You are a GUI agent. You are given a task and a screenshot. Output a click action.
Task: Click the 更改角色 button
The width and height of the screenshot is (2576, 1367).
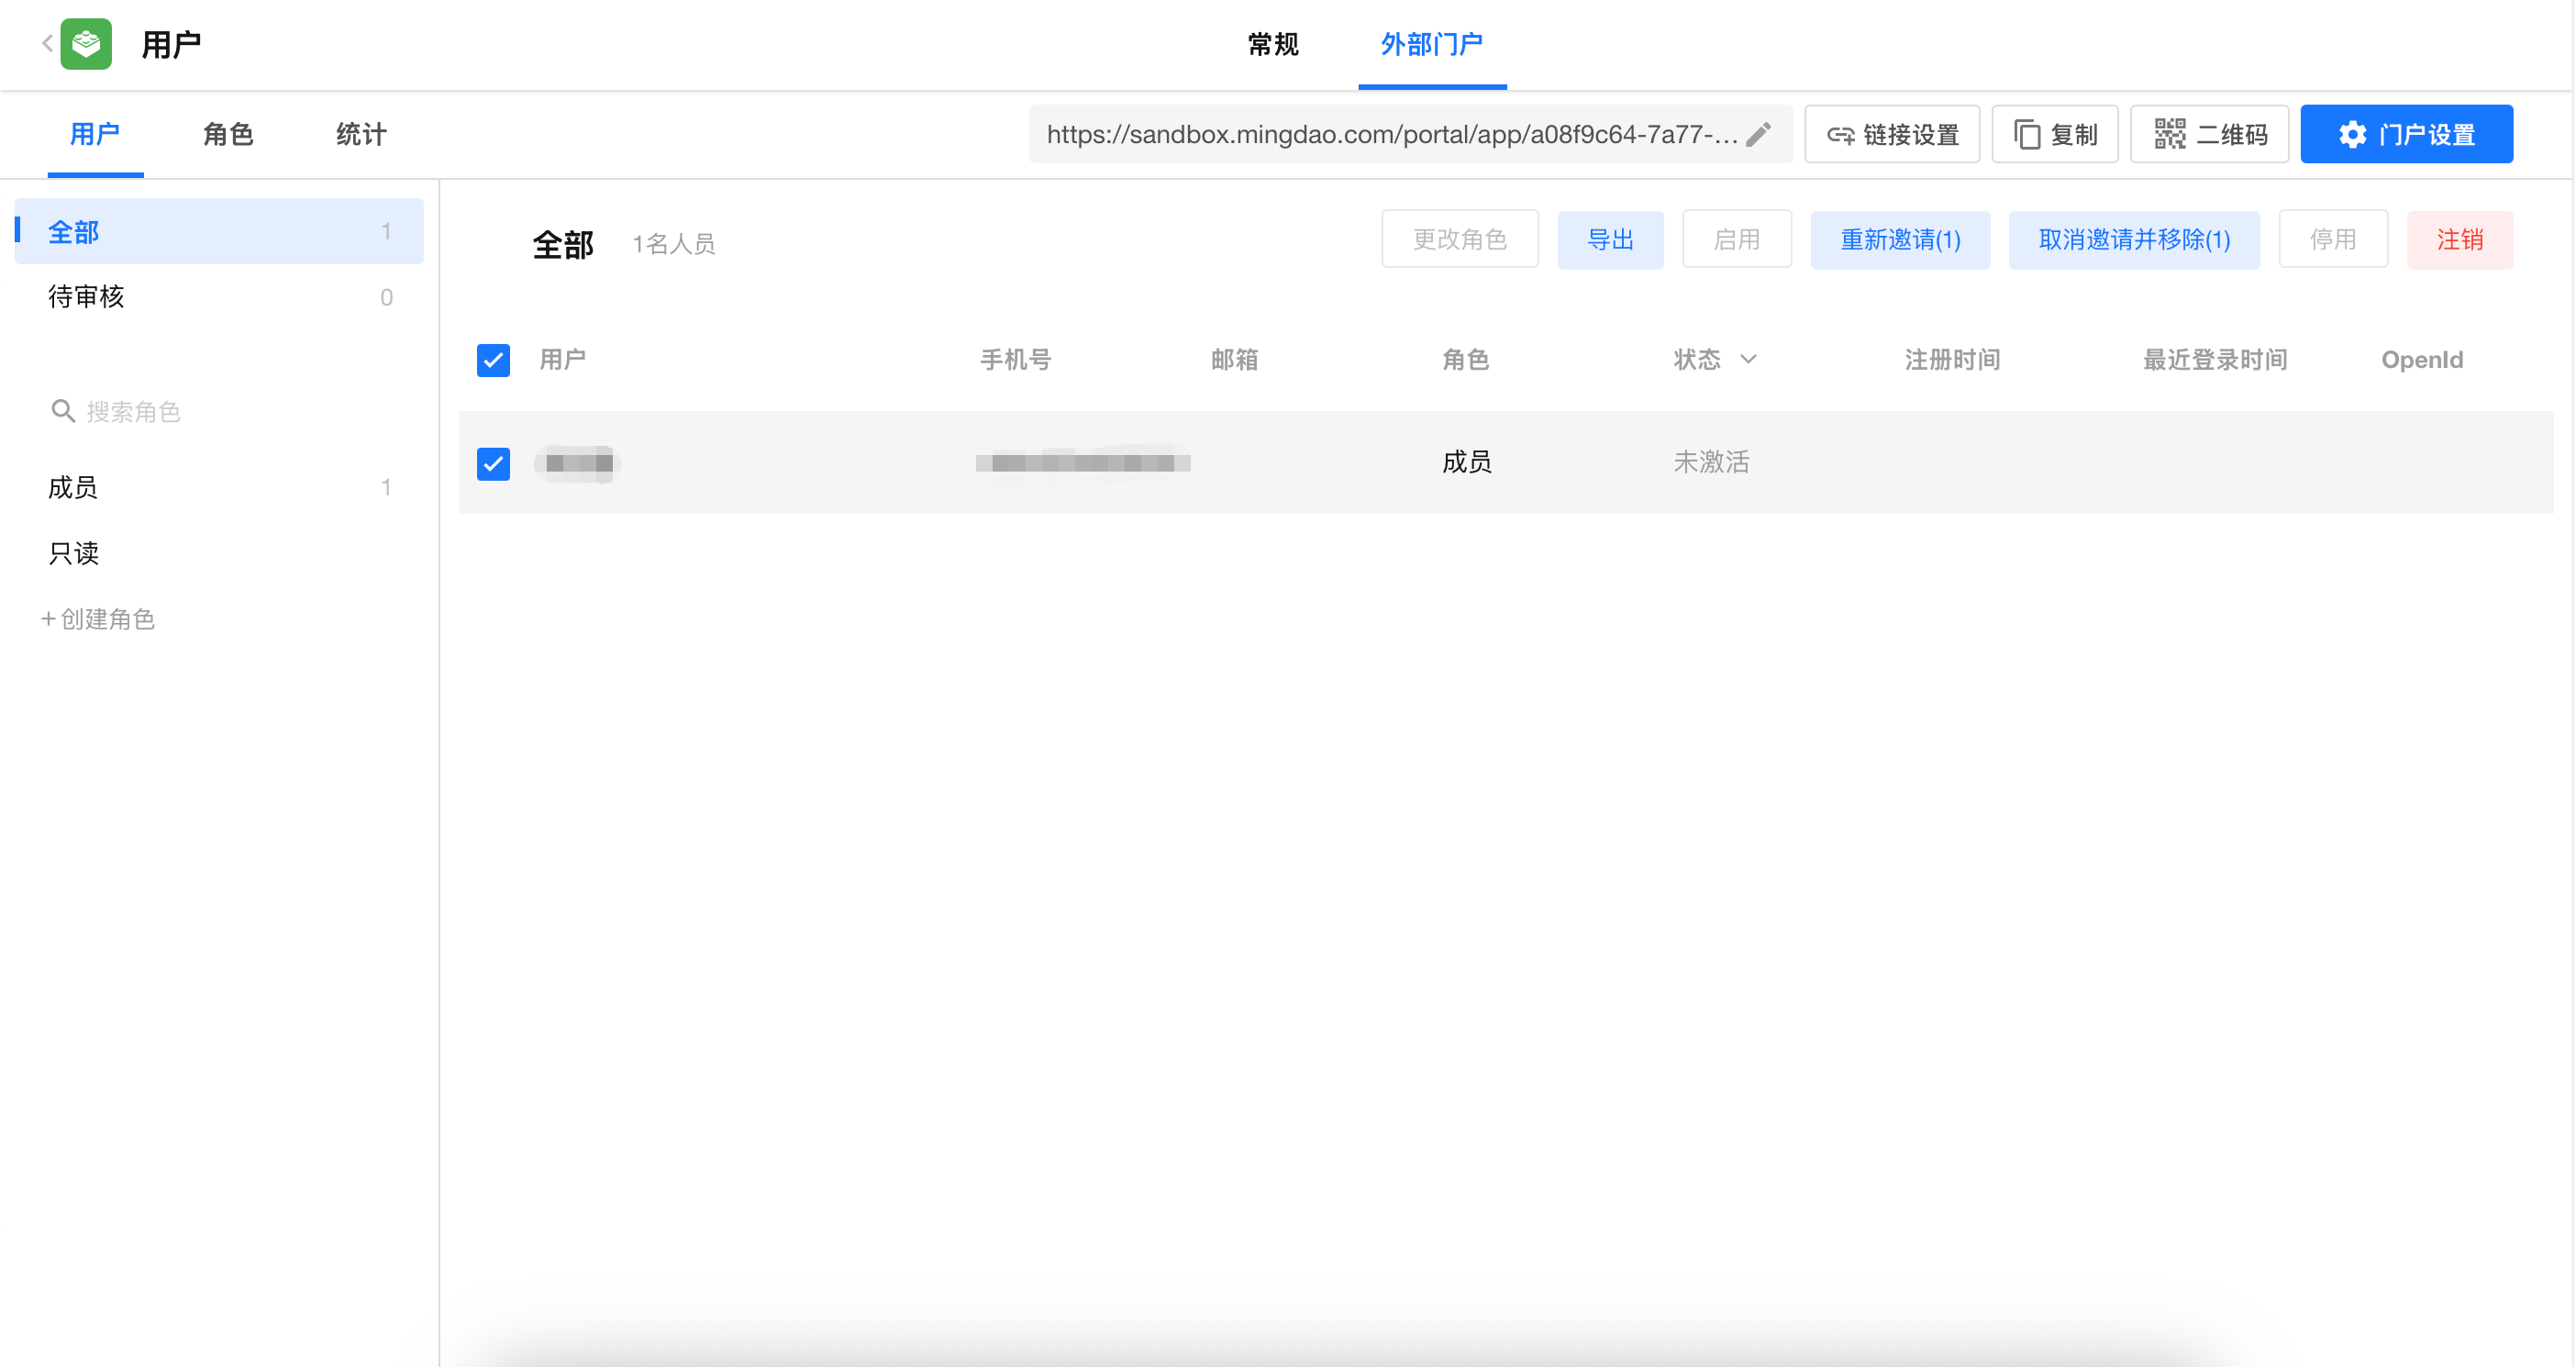pos(1460,239)
